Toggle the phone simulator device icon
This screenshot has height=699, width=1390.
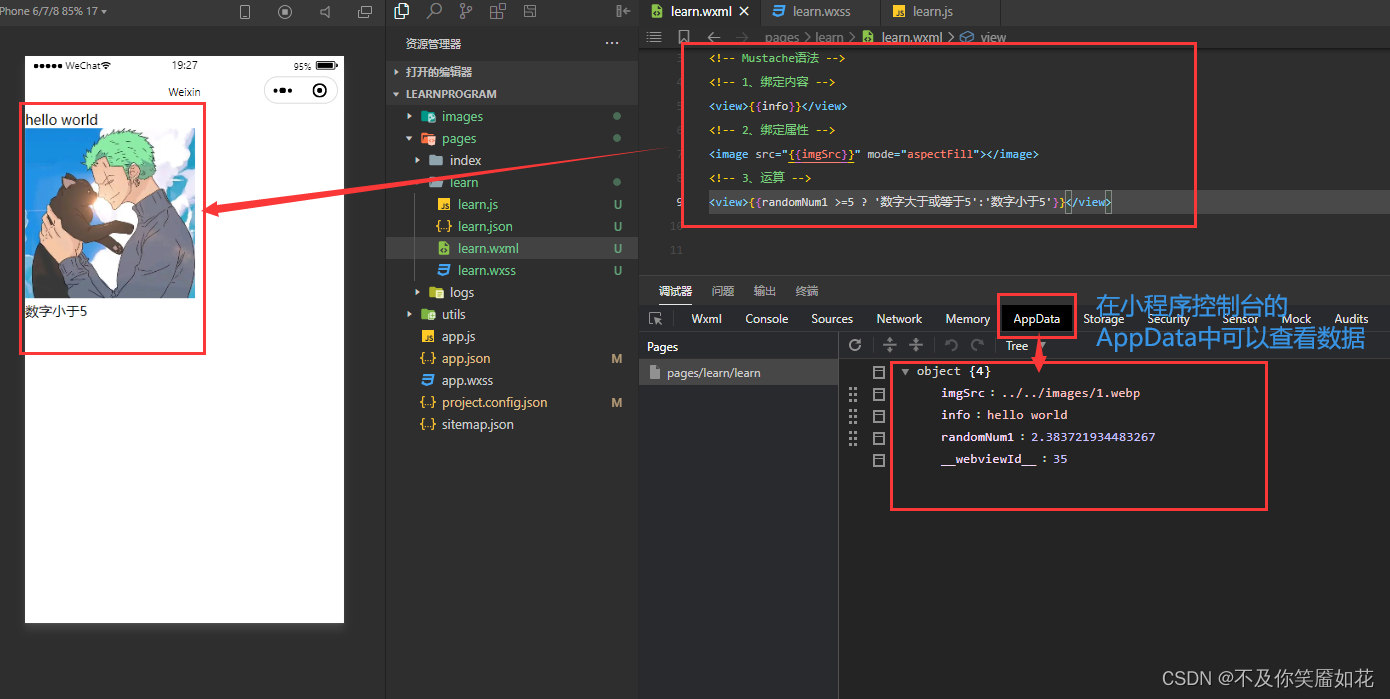(245, 12)
